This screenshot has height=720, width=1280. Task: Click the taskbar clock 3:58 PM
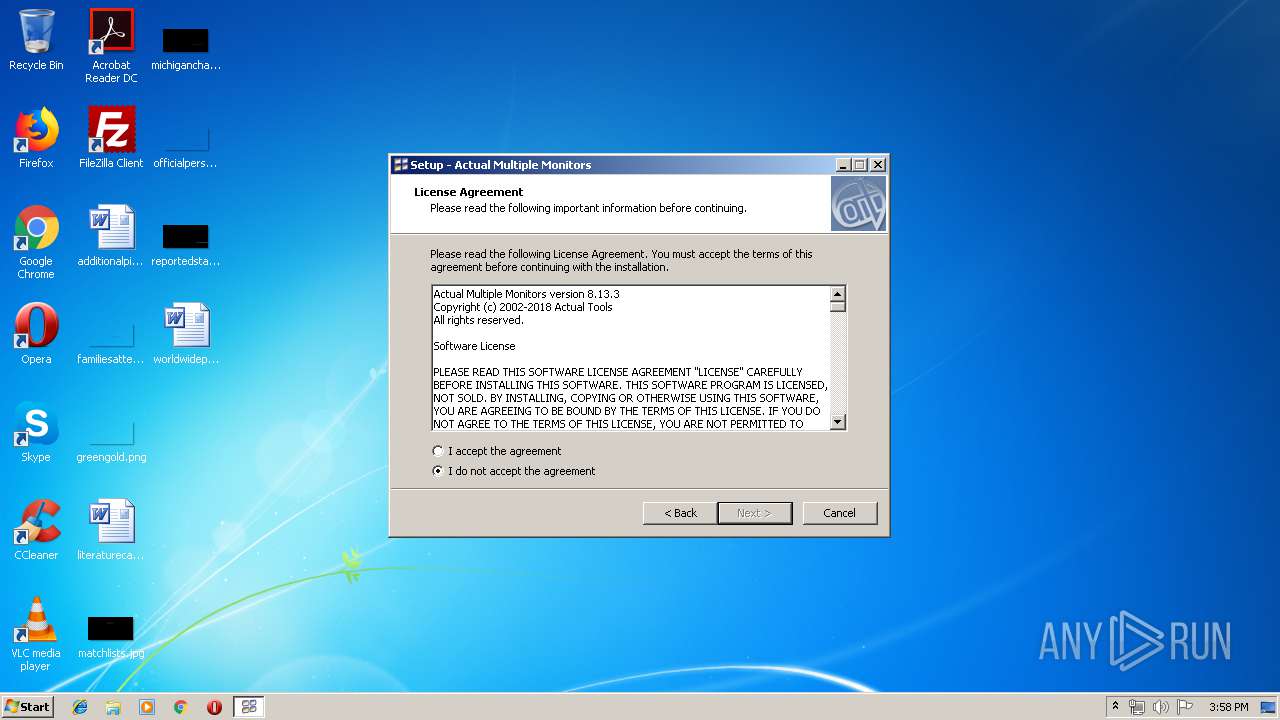[1228, 707]
